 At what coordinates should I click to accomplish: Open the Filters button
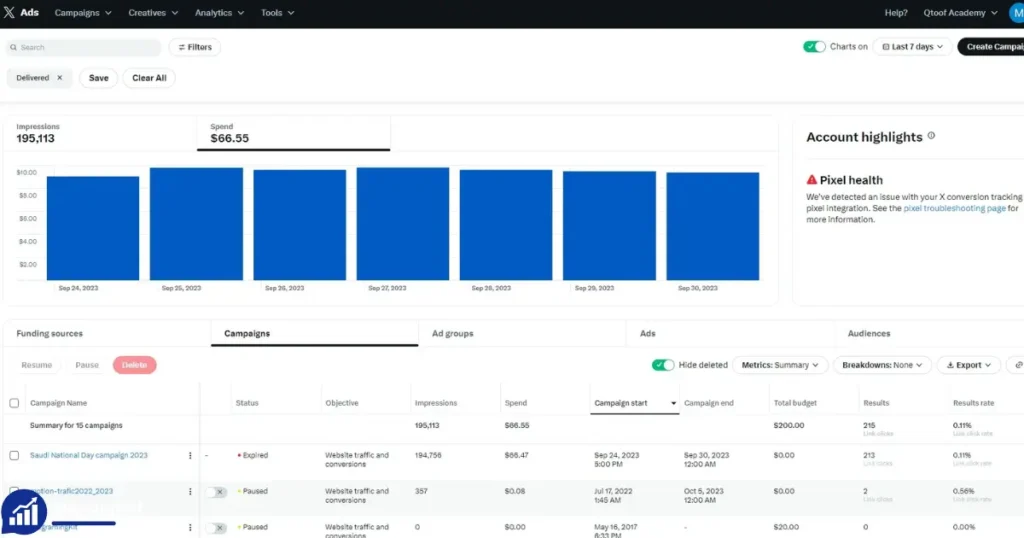195,47
